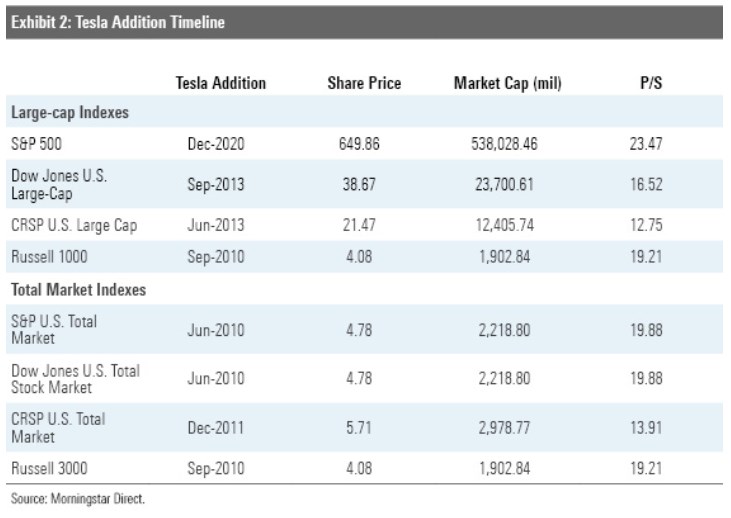Click the 649.86 share price value
Image resolution: width=731 pixels, height=518 pixels.
point(360,144)
